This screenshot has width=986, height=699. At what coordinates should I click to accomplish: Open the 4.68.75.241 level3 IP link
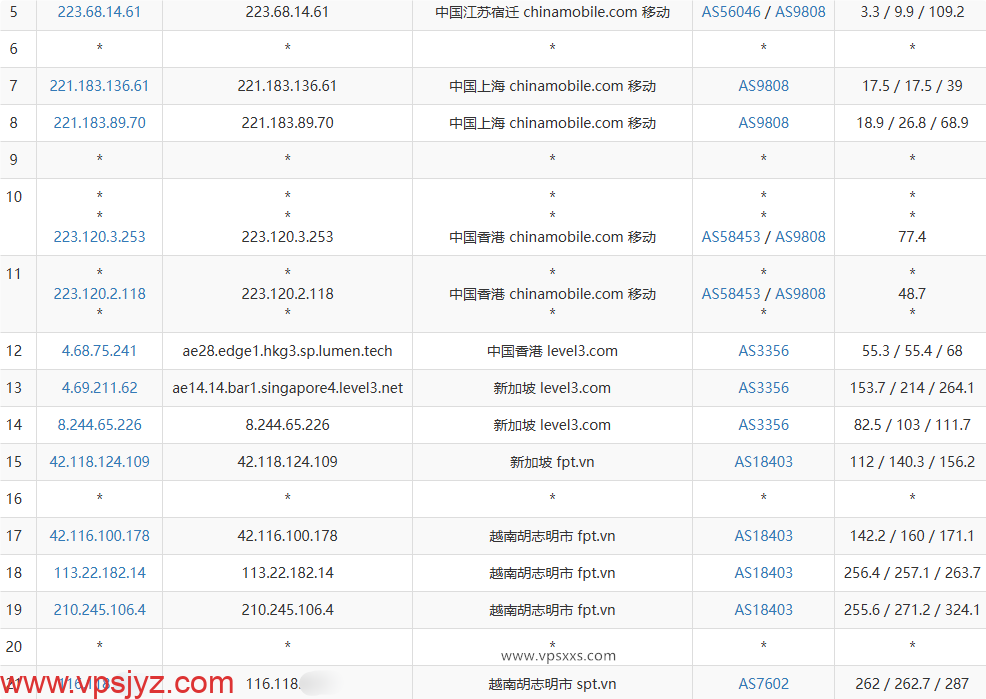point(99,351)
